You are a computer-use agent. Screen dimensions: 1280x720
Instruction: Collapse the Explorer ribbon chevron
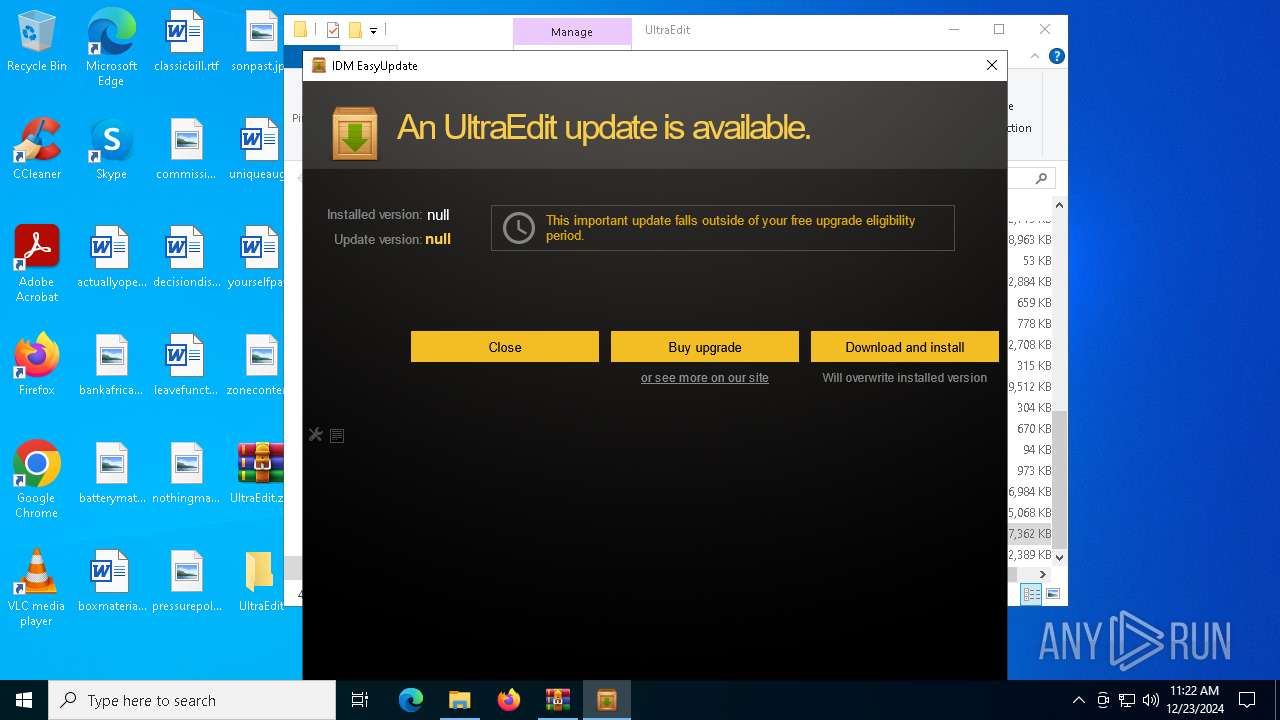pyautogui.click(x=1035, y=56)
